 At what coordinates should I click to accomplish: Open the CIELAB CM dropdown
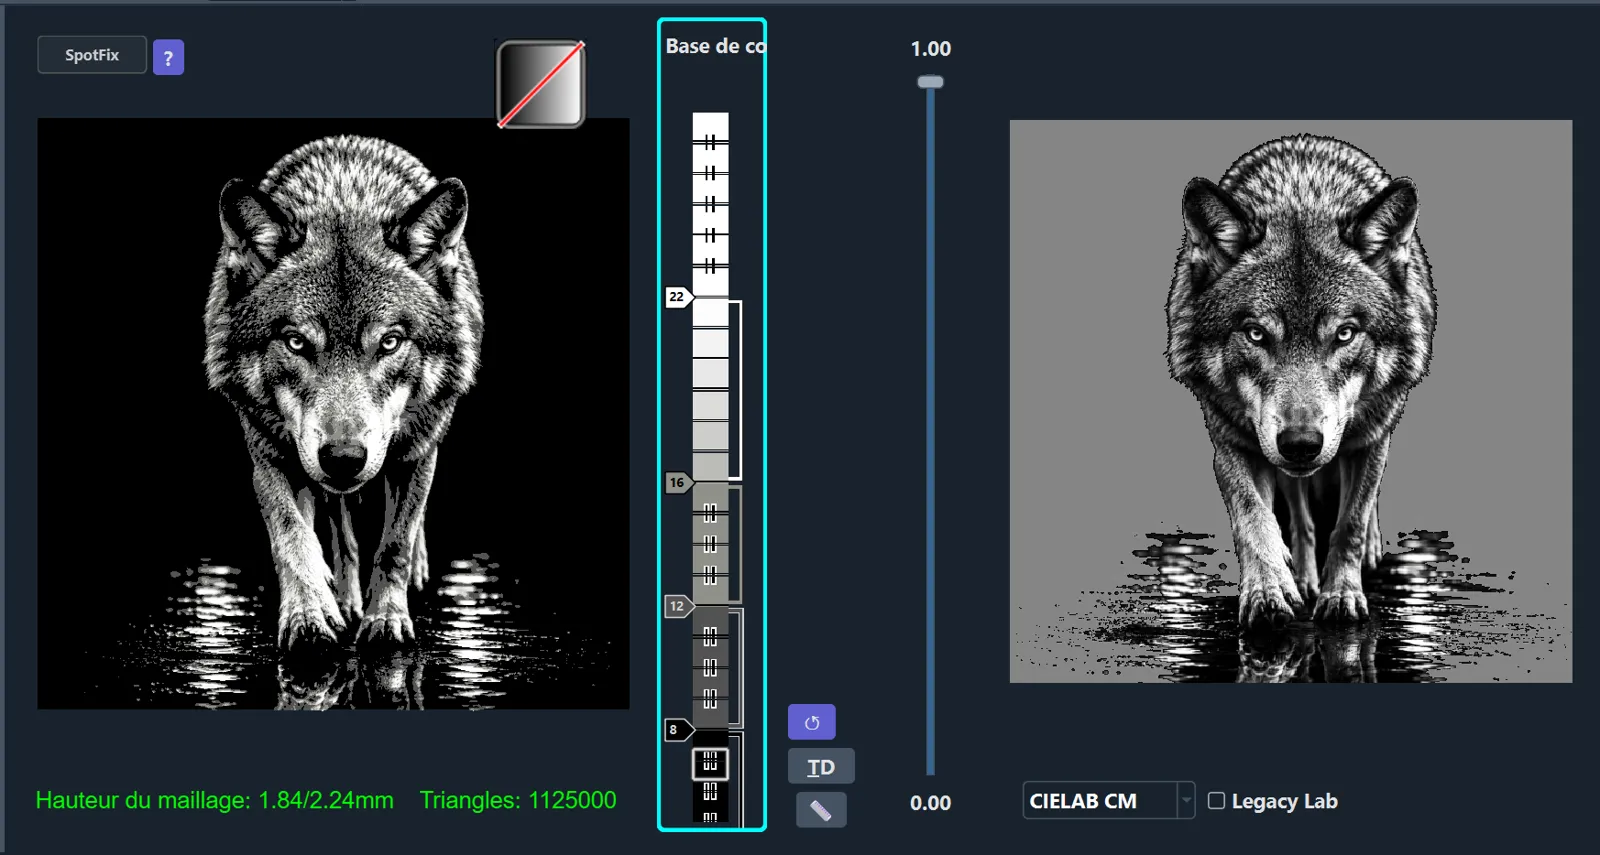[1109, 801]
